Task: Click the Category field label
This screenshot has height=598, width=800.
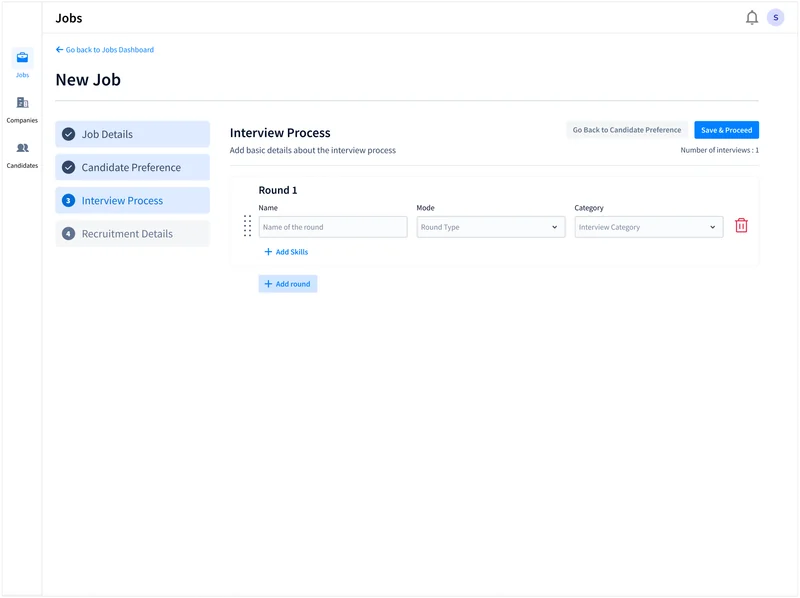Action: click(x=589, y=208)
